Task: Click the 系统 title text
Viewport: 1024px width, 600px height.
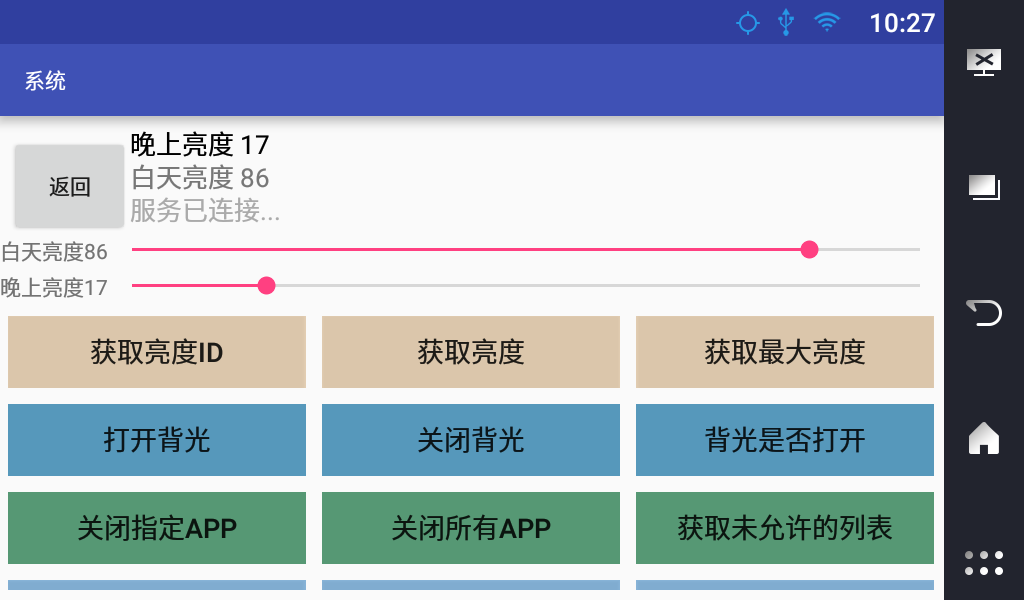Action: [x=45, y=81]
